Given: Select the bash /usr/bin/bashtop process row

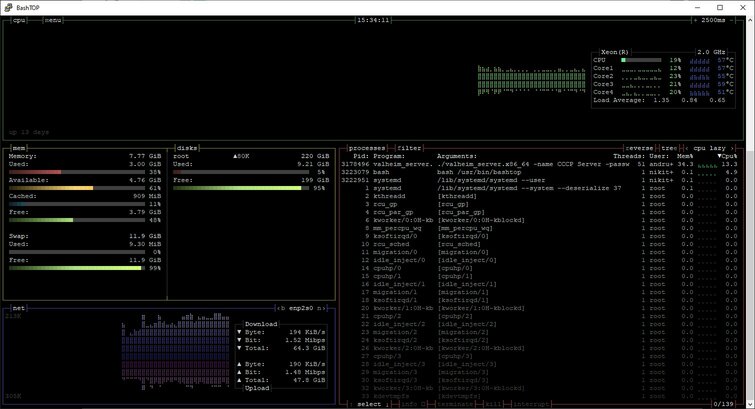Looking at the screenshot, I should pyautogui.click(x=539, y=172).
